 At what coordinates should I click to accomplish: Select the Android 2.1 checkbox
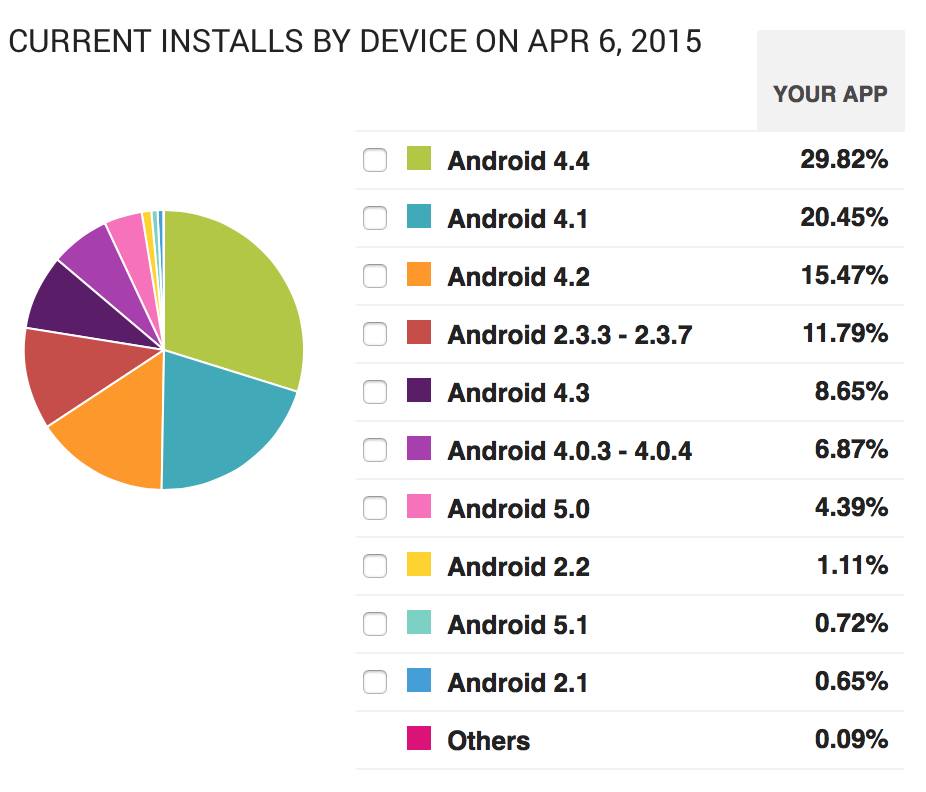pos(375,682)
